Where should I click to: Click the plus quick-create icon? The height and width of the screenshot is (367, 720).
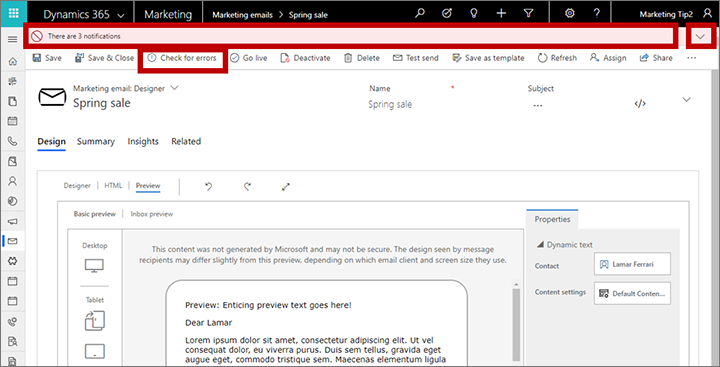point(501,14)
